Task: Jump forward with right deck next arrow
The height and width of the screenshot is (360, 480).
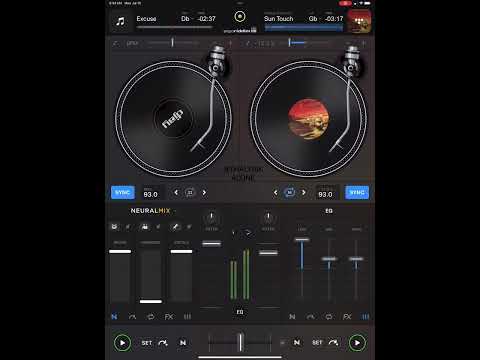Action: [303, 192]
